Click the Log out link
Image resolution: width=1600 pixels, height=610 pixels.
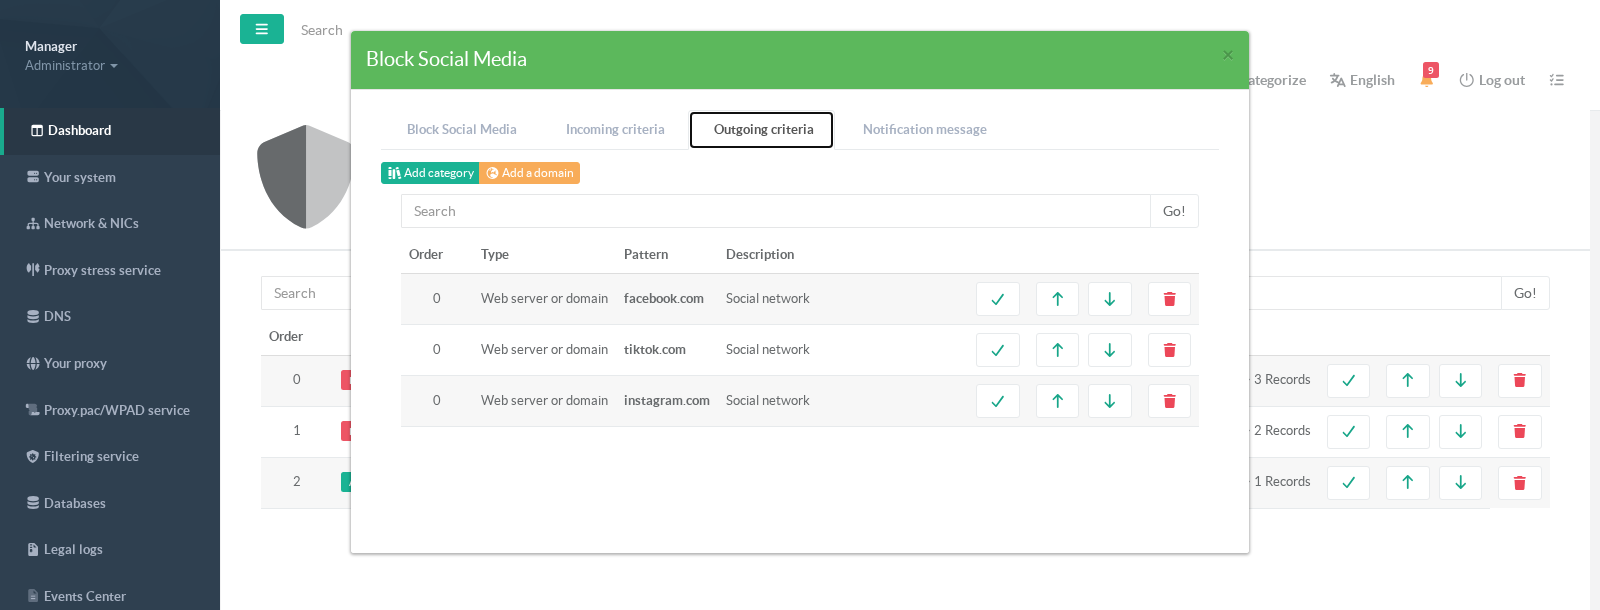(1492, 80)
